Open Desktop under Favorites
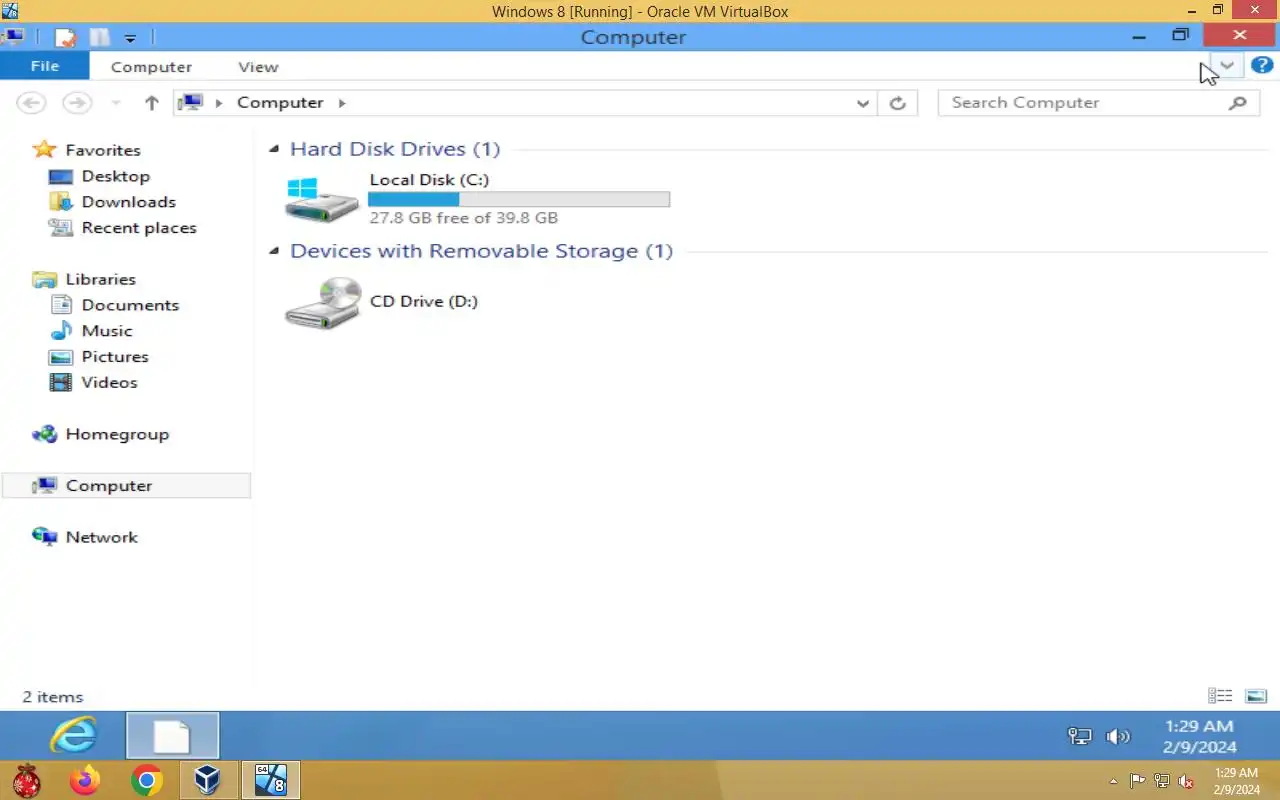The image size is (1280, 800). [115, 176]
